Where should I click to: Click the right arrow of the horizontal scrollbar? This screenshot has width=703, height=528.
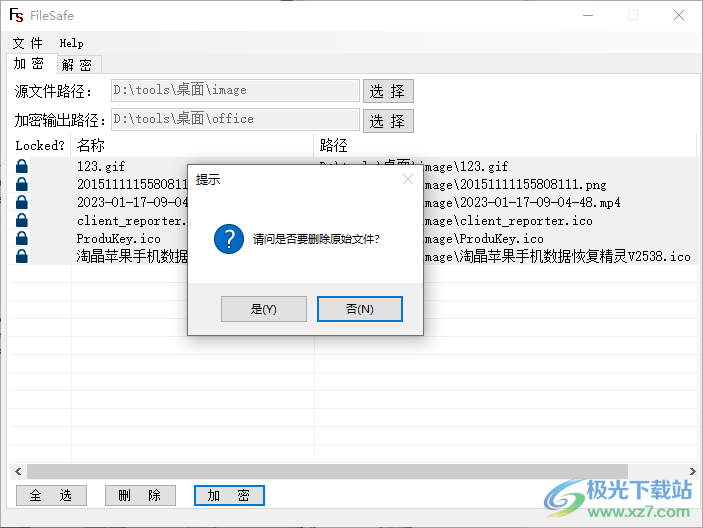tap(692, 472)
